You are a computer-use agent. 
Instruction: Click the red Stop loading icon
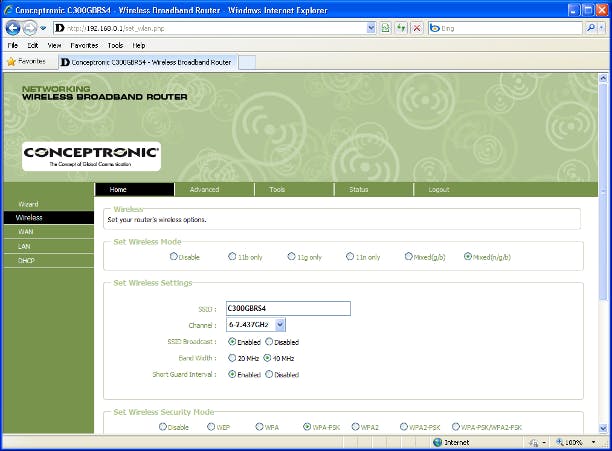pos(417,28)
